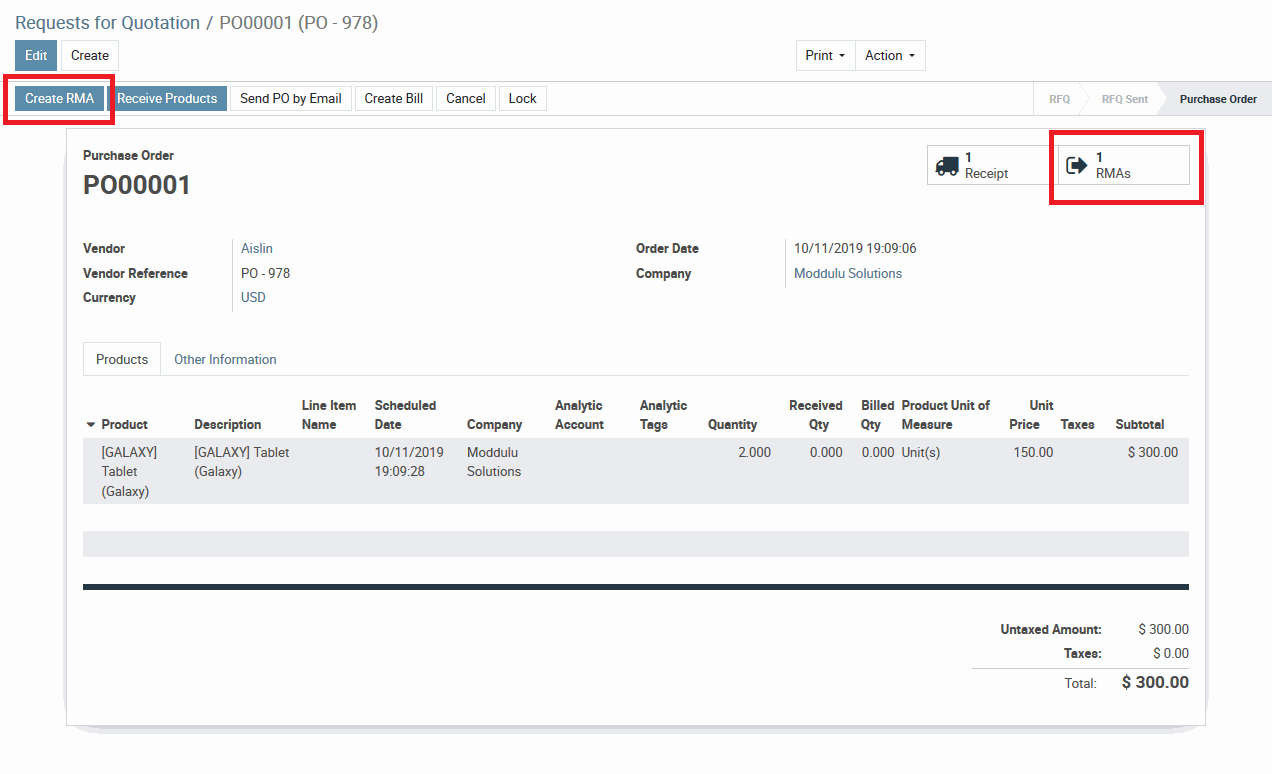Sort by Taxes column header
This screenshot has width=1272, height=774.
[x=1077, y=425]
